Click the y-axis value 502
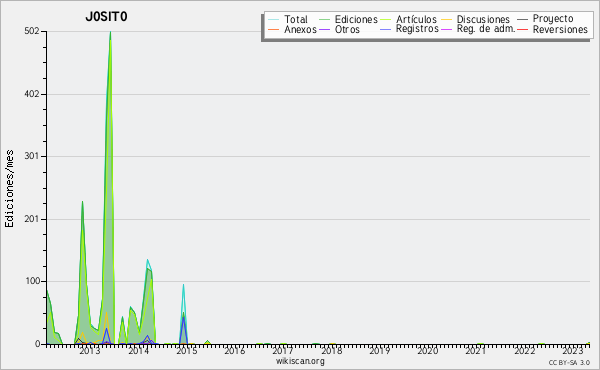Viewport: 600px width, 370px height. [x=32, y=31]
